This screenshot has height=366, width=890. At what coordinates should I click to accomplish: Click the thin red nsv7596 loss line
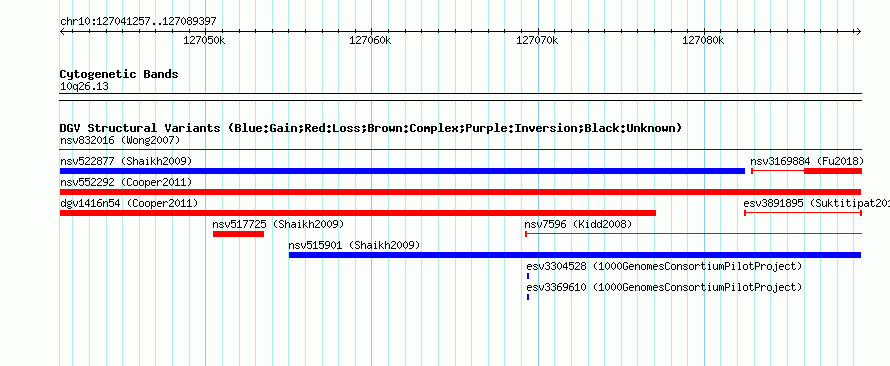[693, 234]
